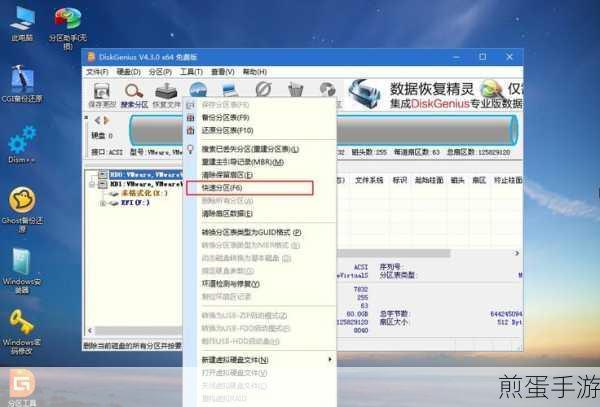Open the 查看(V) menu

pos(223,72)
